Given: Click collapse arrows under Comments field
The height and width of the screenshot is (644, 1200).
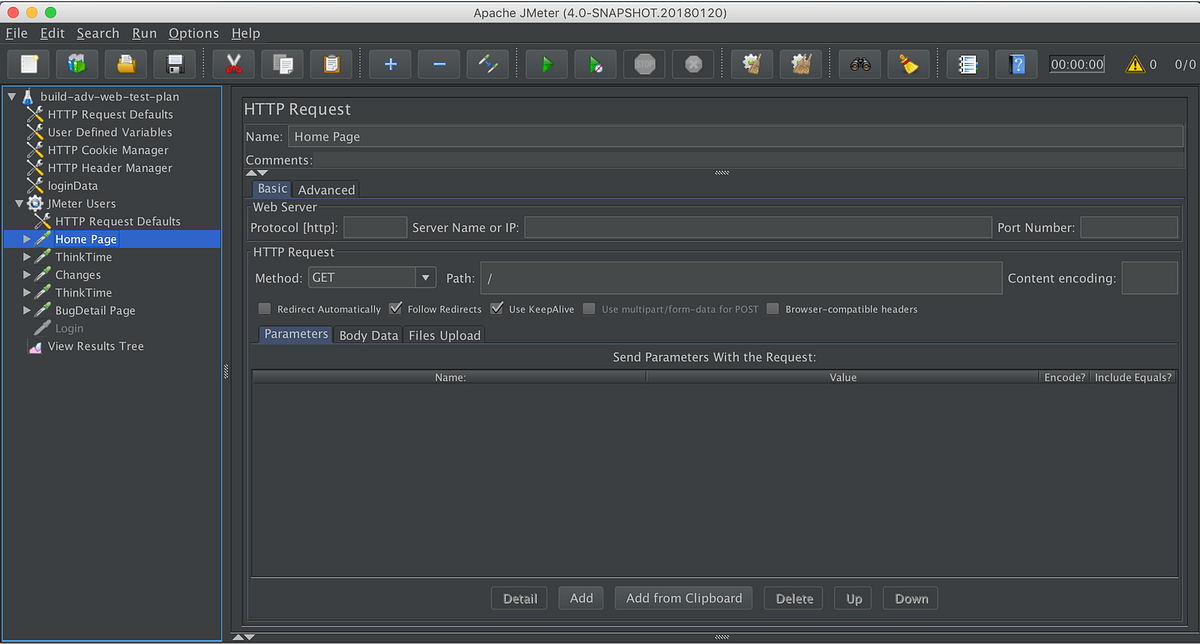Looking at the screenshot, I should (256, 173).
